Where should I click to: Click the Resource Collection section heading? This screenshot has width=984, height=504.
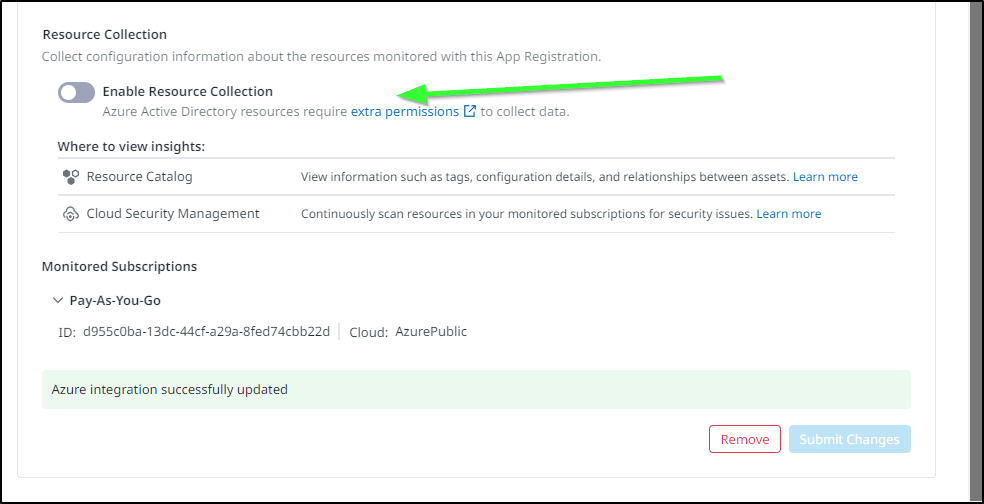[104, 35]
